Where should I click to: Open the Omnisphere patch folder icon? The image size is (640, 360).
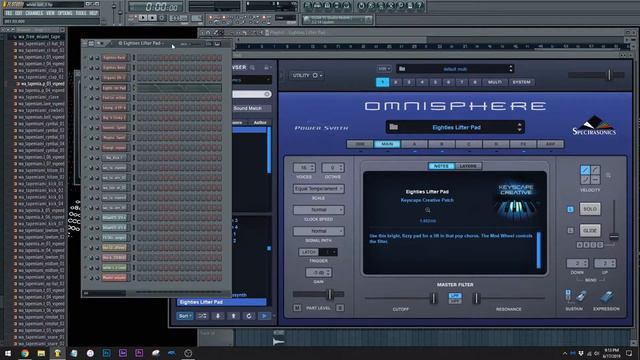[x=393, y=127]
